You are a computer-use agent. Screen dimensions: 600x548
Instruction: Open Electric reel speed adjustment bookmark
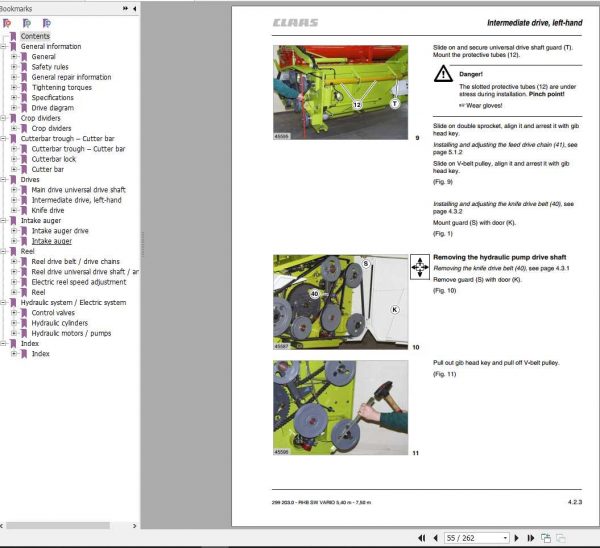(x=78, y=282)
